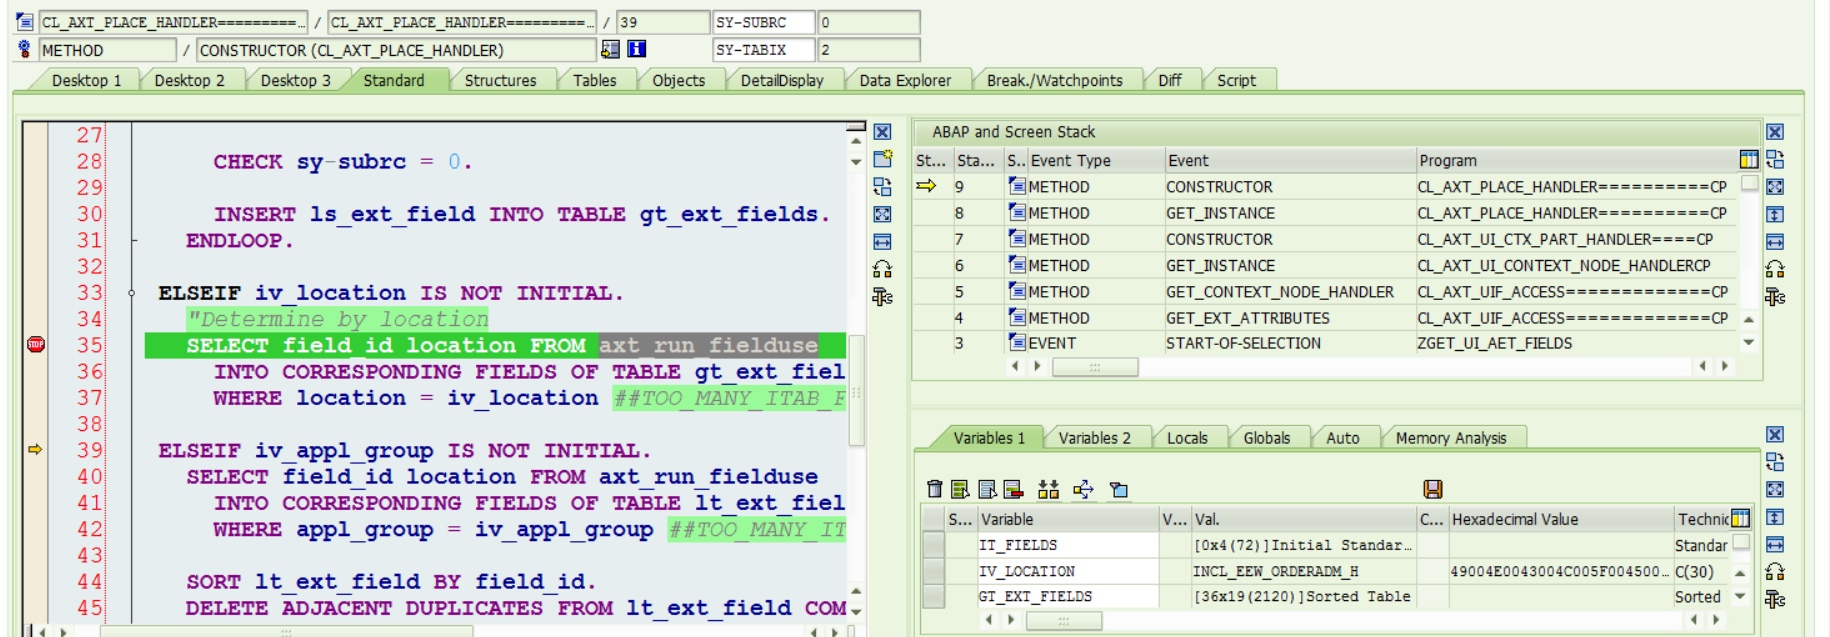
Task: Maximize the Variables tool horizontally
Action: (1774, 544)
